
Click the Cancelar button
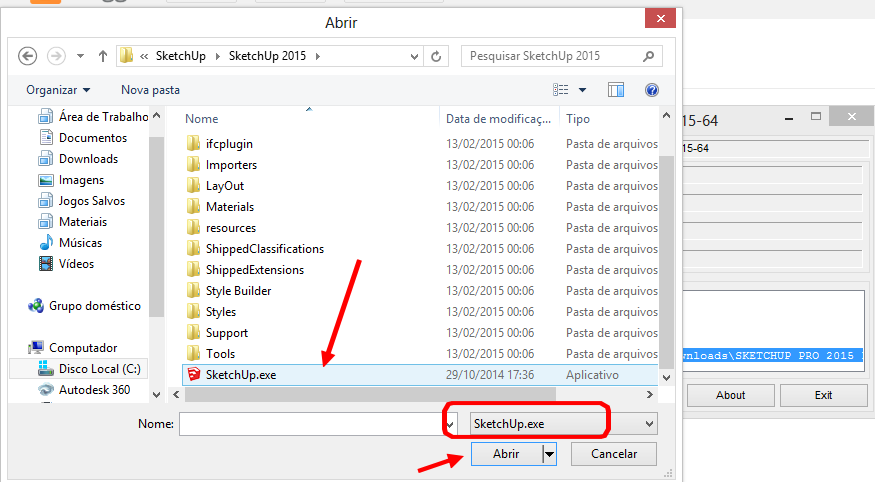(x=614, y=454)
